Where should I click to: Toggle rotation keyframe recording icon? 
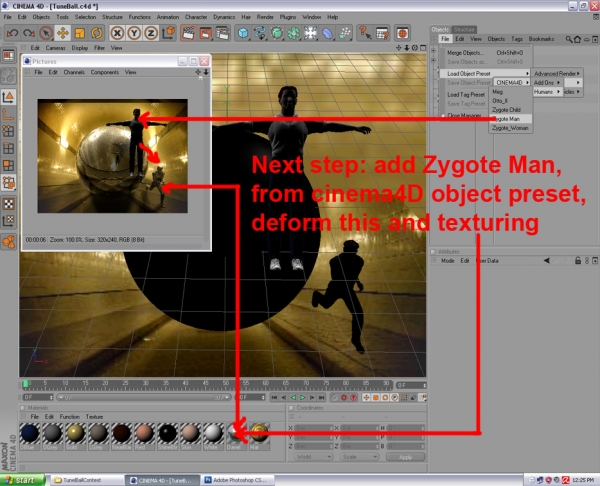pos(385,398)
